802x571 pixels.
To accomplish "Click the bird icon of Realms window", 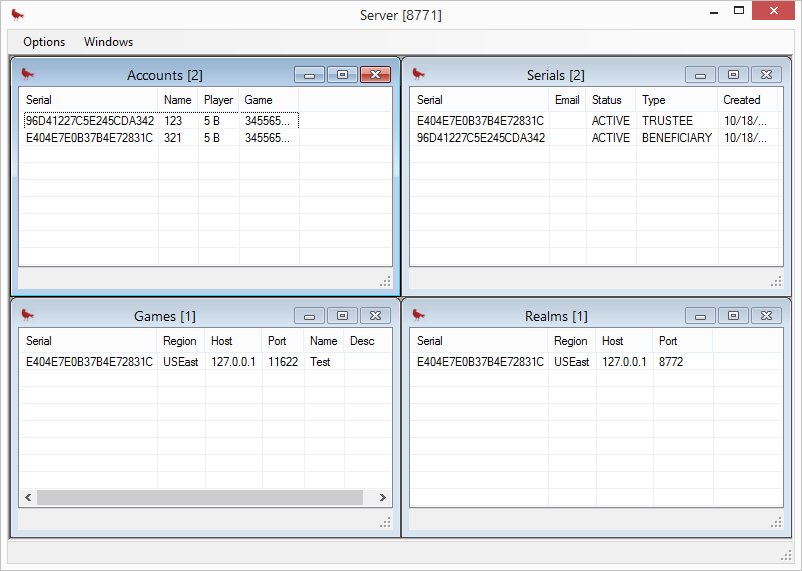I will (x=418, y=315).
